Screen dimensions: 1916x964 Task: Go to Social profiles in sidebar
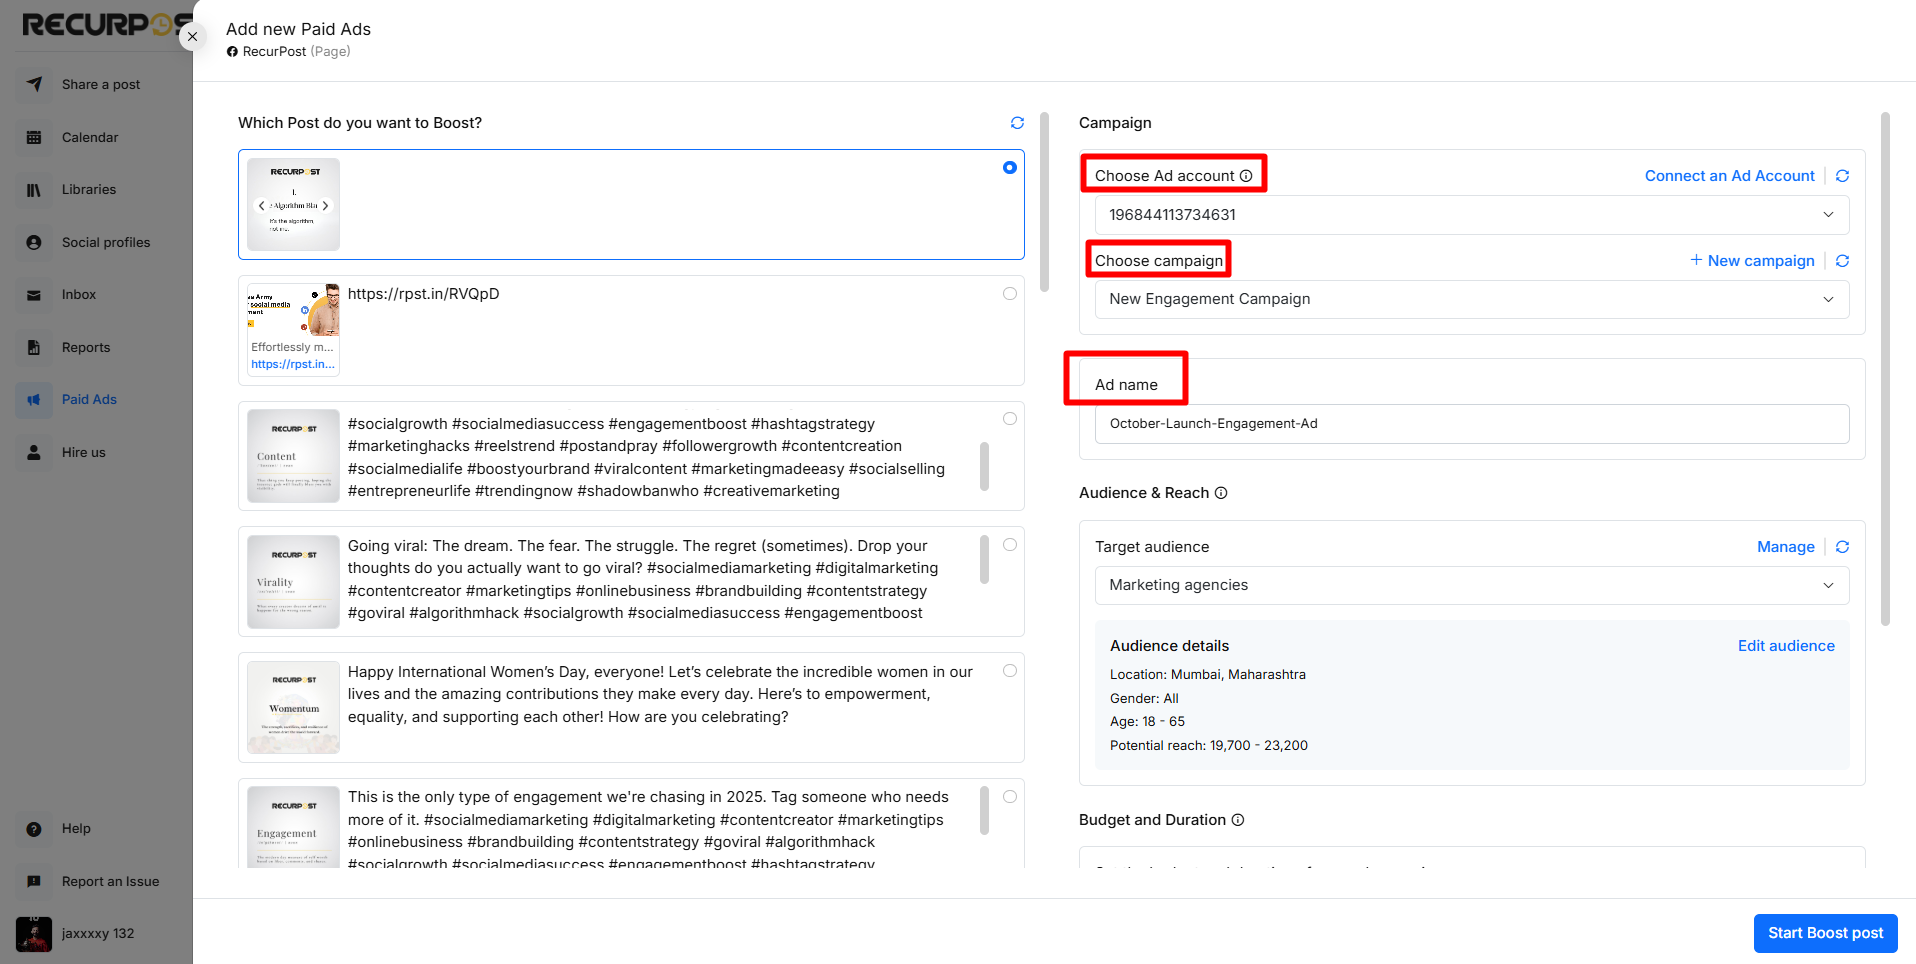click(105, 242)
